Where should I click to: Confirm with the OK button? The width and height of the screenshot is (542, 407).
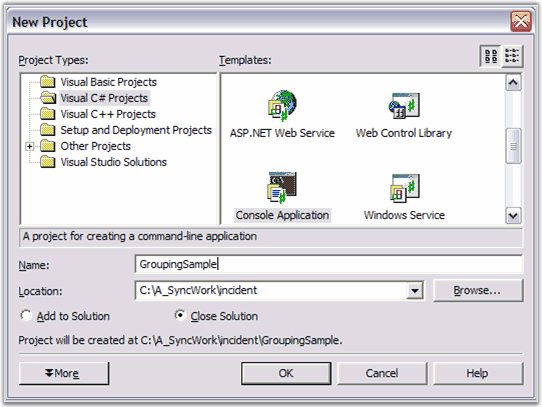tap(286, 373)
